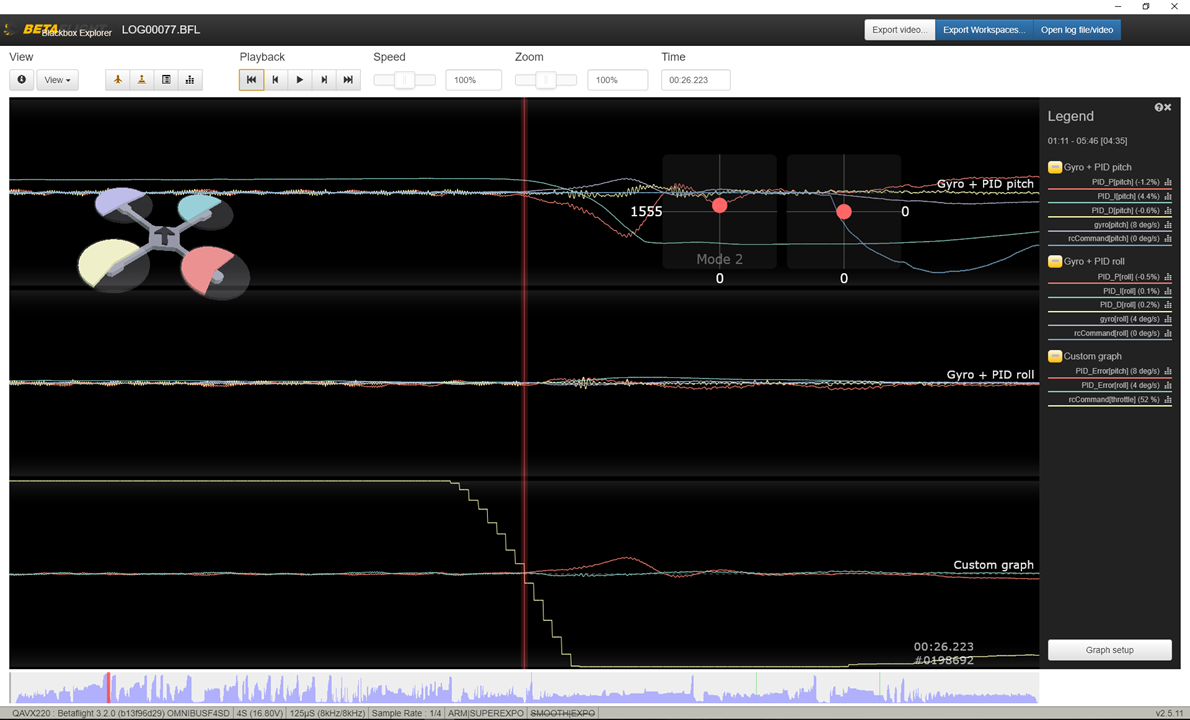Adjust the playback Speed slider
This screenshot has width=1190, height=720.
(404, 79)
